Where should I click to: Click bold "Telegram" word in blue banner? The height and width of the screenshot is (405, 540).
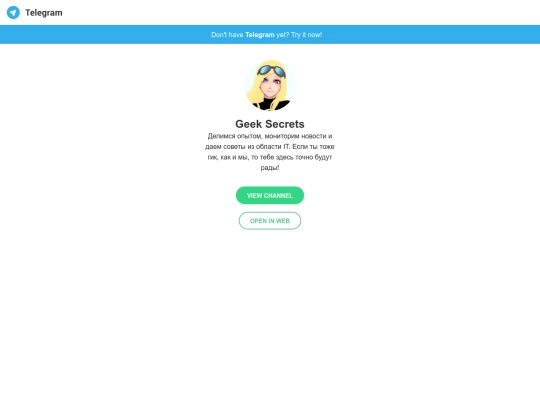pyautogui.click(x=260, y=35)
